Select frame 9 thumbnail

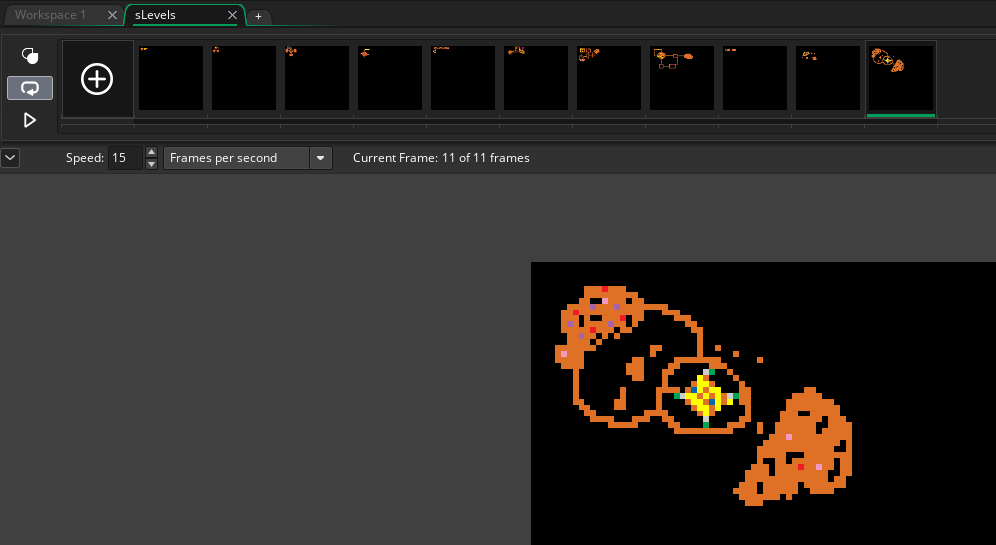pos(755,77)
